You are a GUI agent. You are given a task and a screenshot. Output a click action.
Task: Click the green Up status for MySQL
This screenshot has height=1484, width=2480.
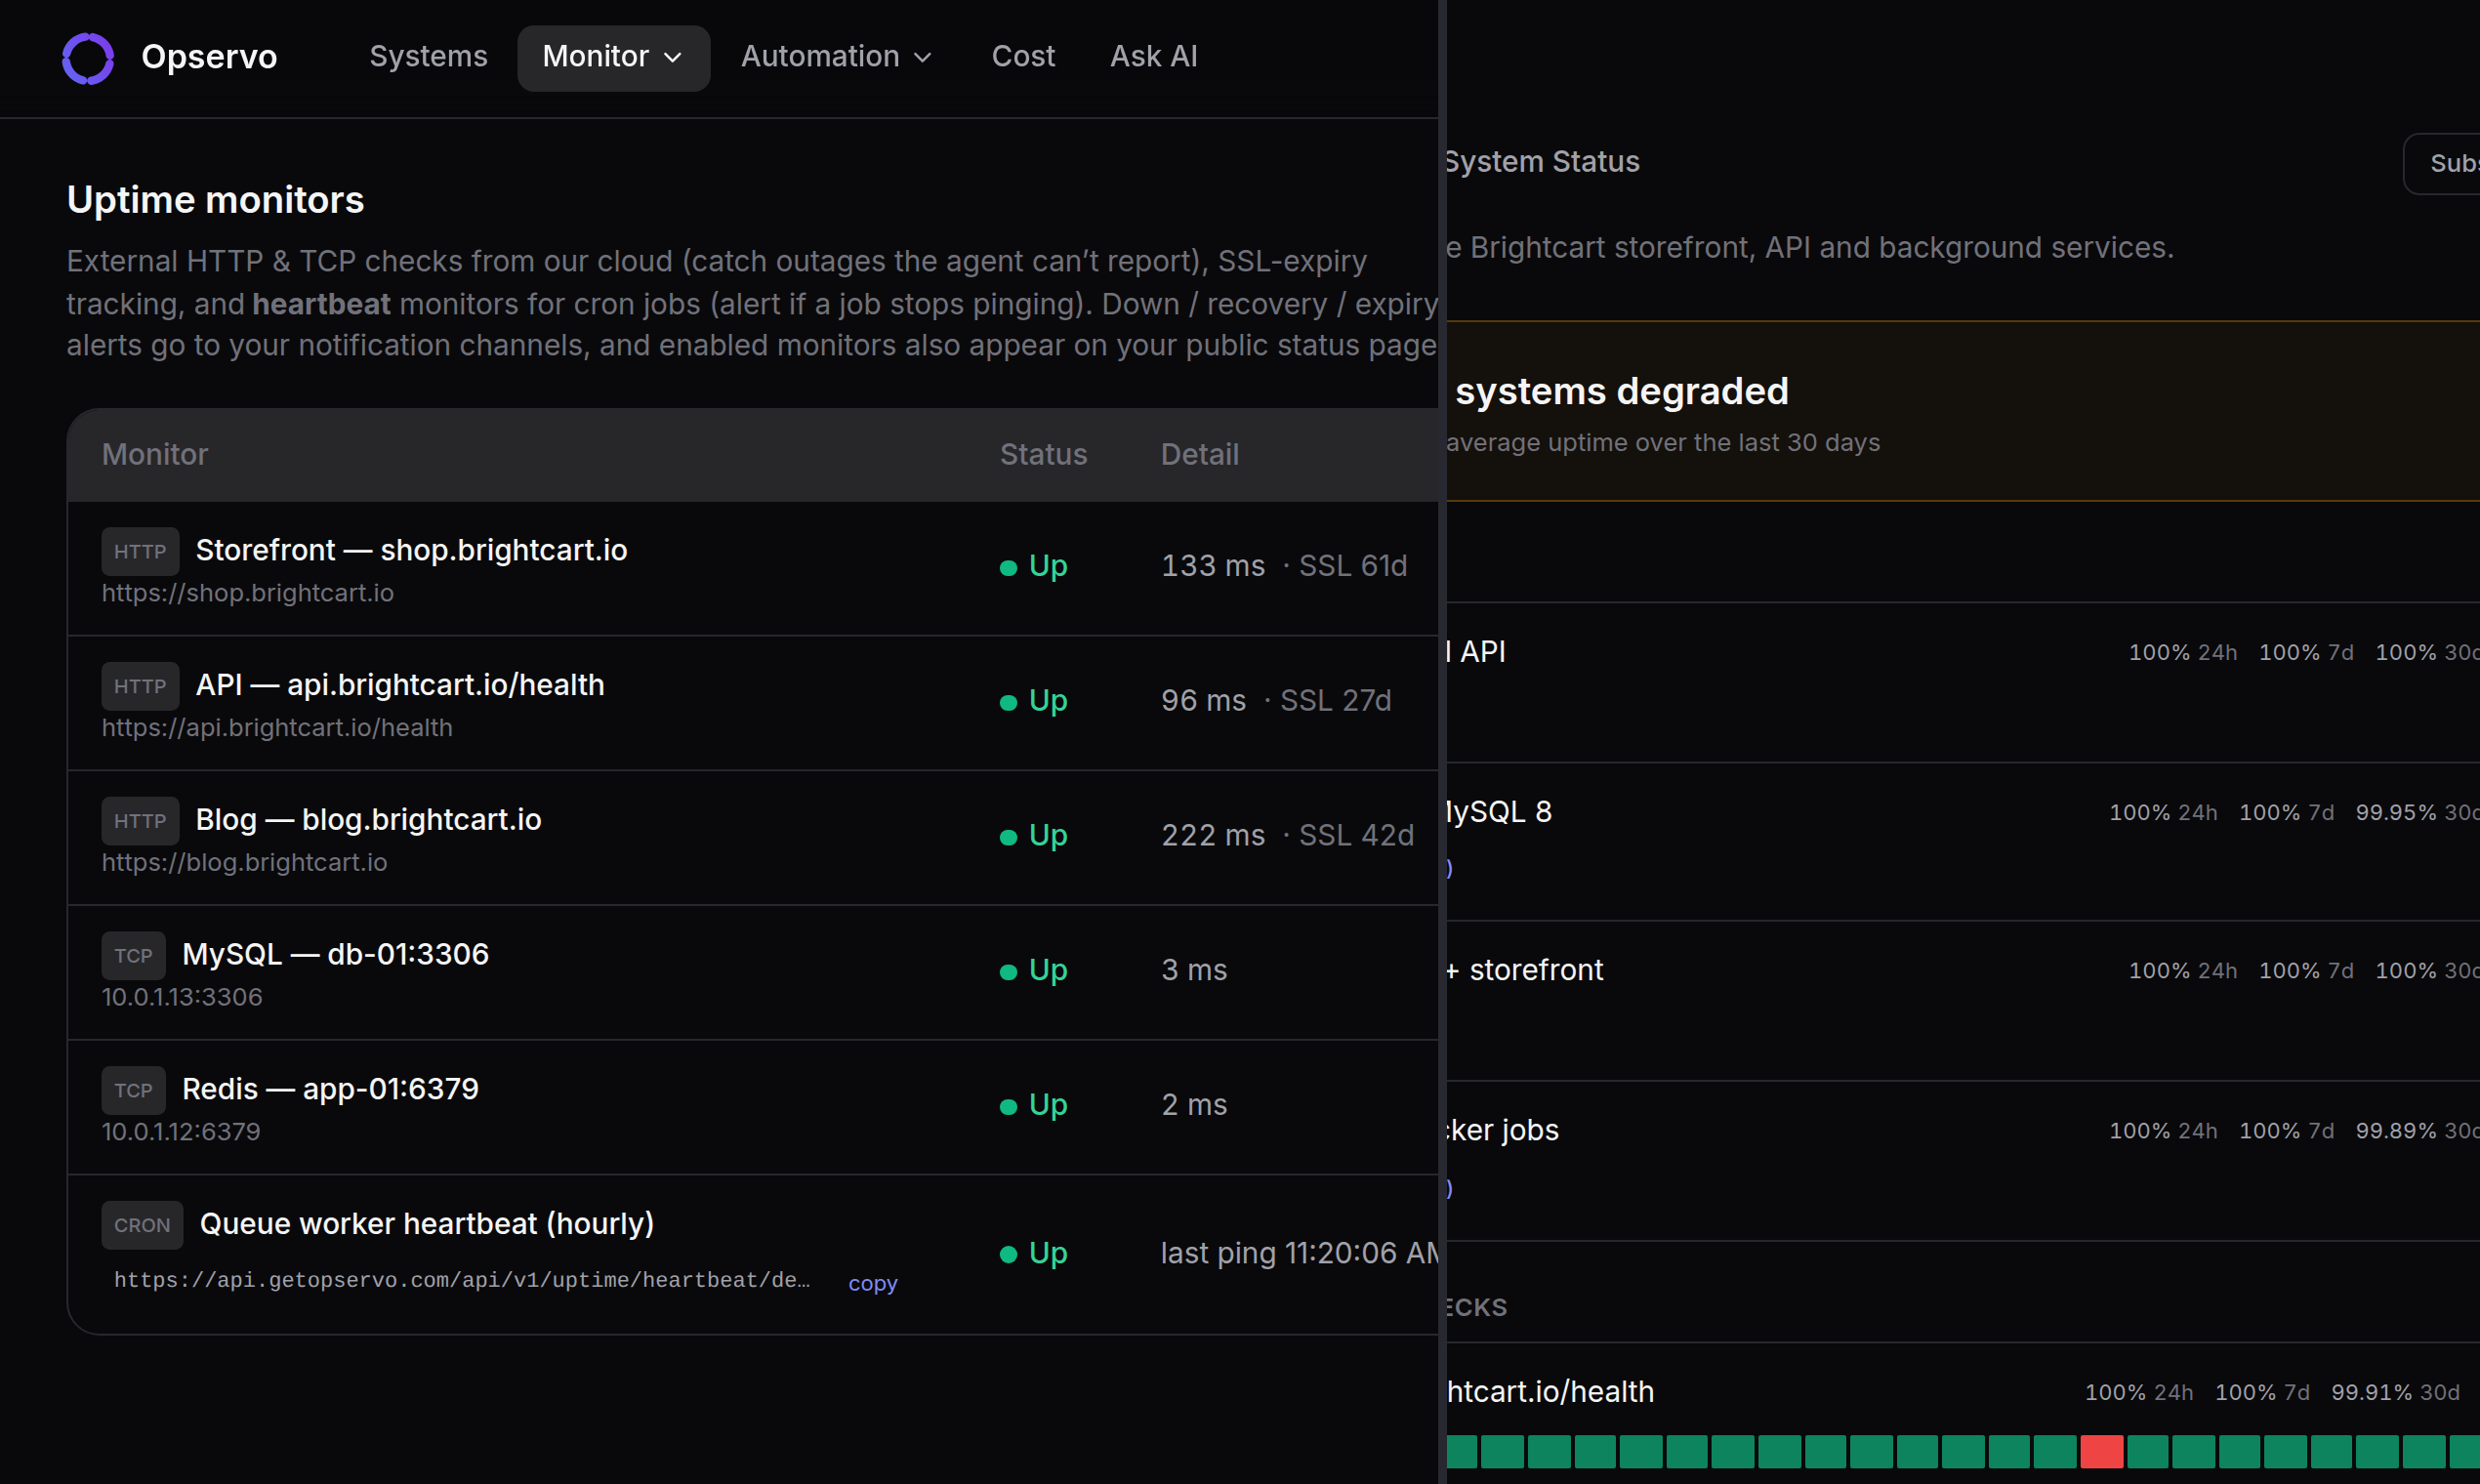point(1034,970)
